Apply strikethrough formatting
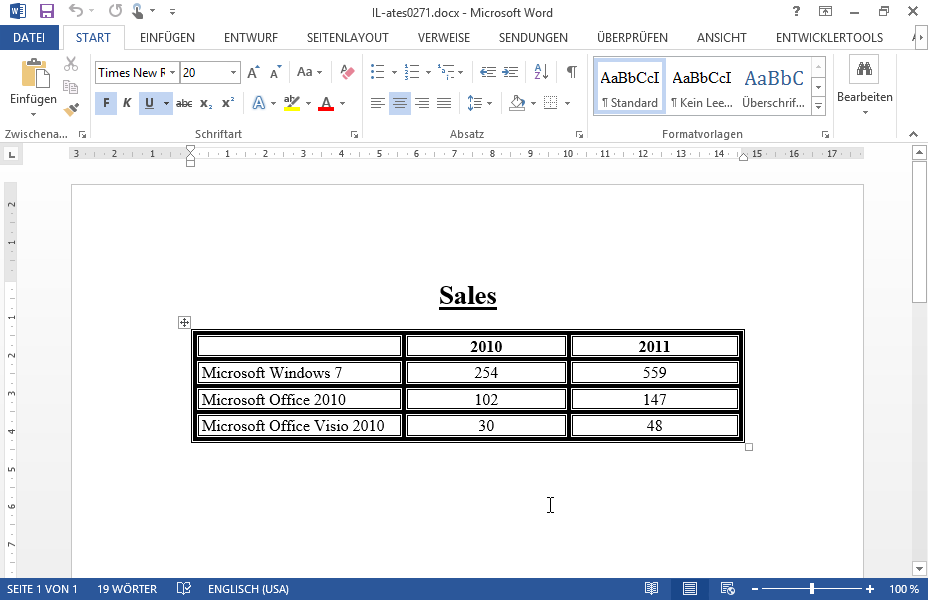 [184, 104]
